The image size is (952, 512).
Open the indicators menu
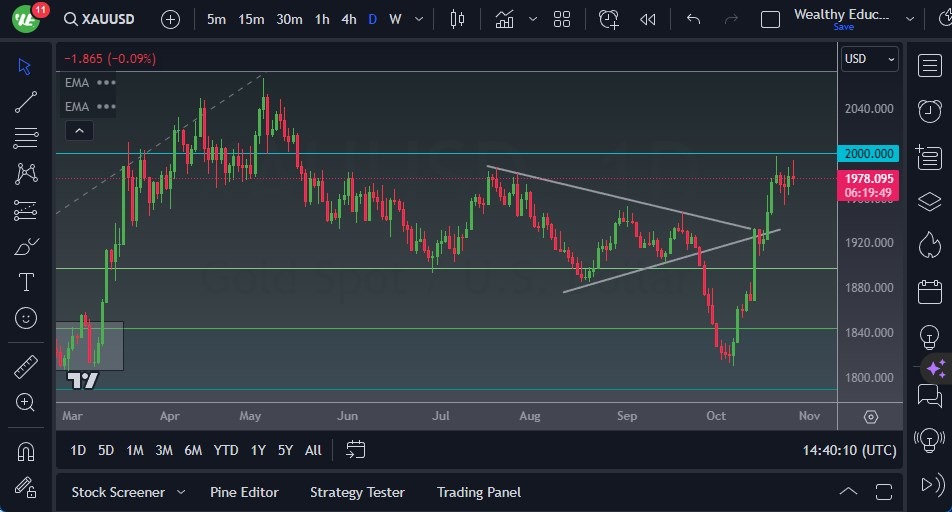(x=505, y=19)
